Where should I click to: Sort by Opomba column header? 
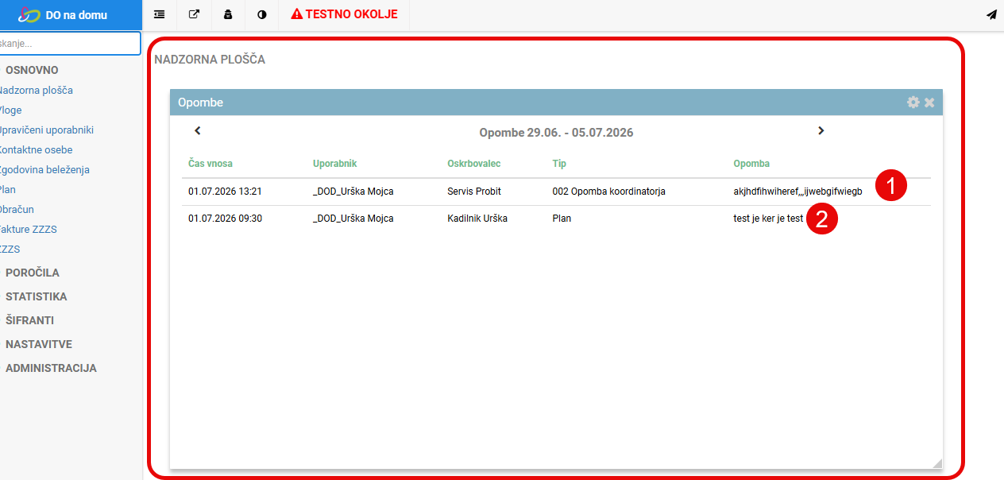(752, 163)
